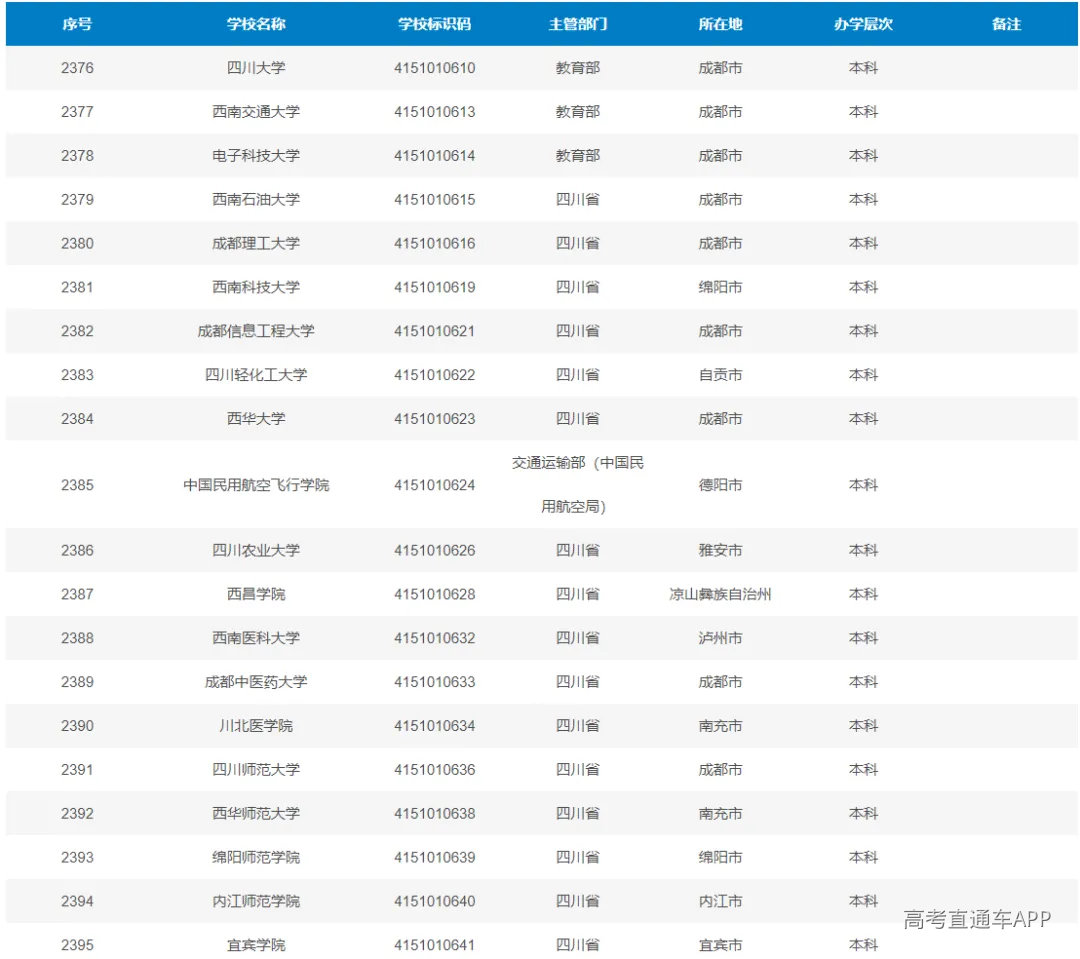Click the 序号 column header
This screenshot has height=959, width=1080.
(77, 24)
